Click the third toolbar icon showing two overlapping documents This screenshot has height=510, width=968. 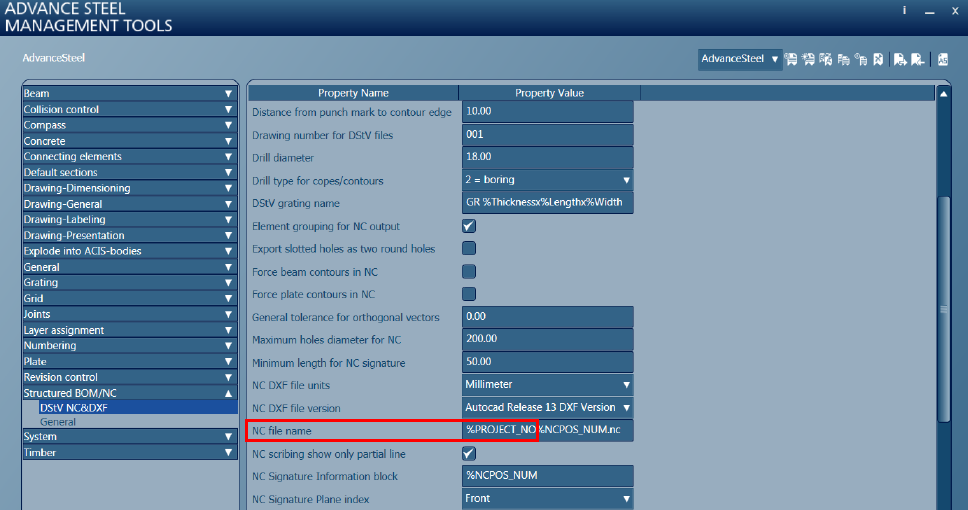point(825,59)
